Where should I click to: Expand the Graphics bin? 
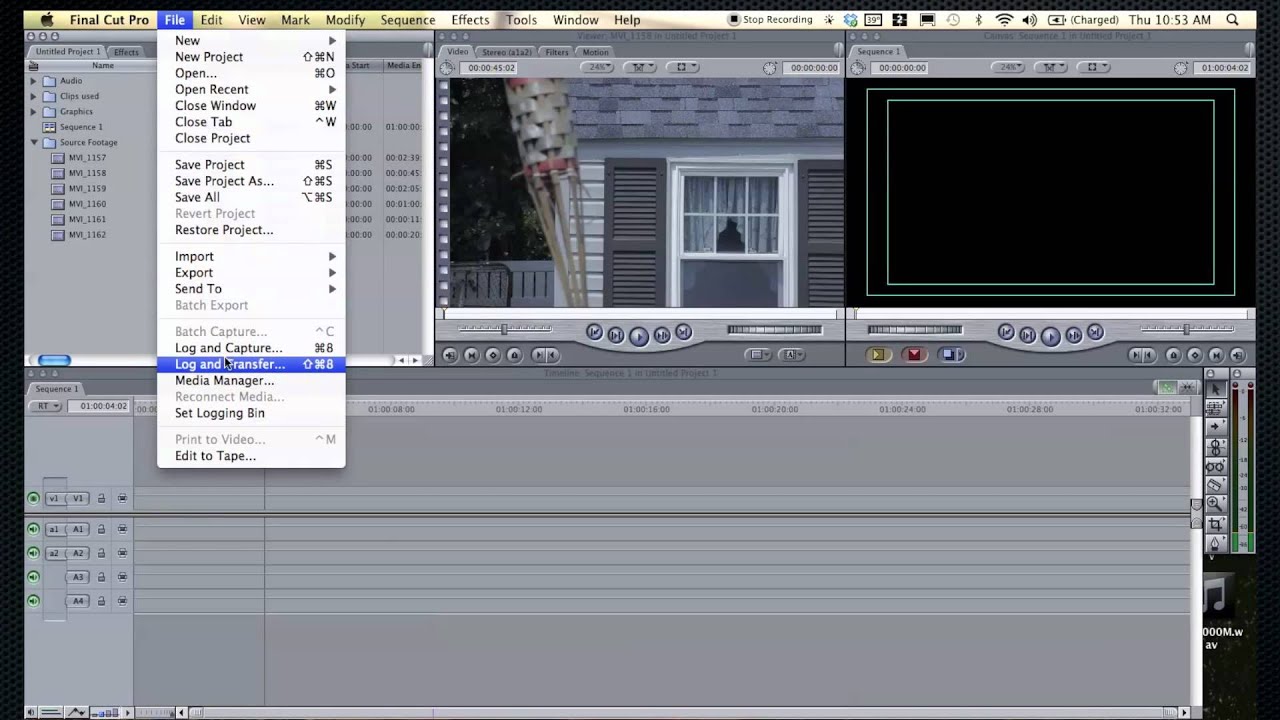(x=33, y=112)
